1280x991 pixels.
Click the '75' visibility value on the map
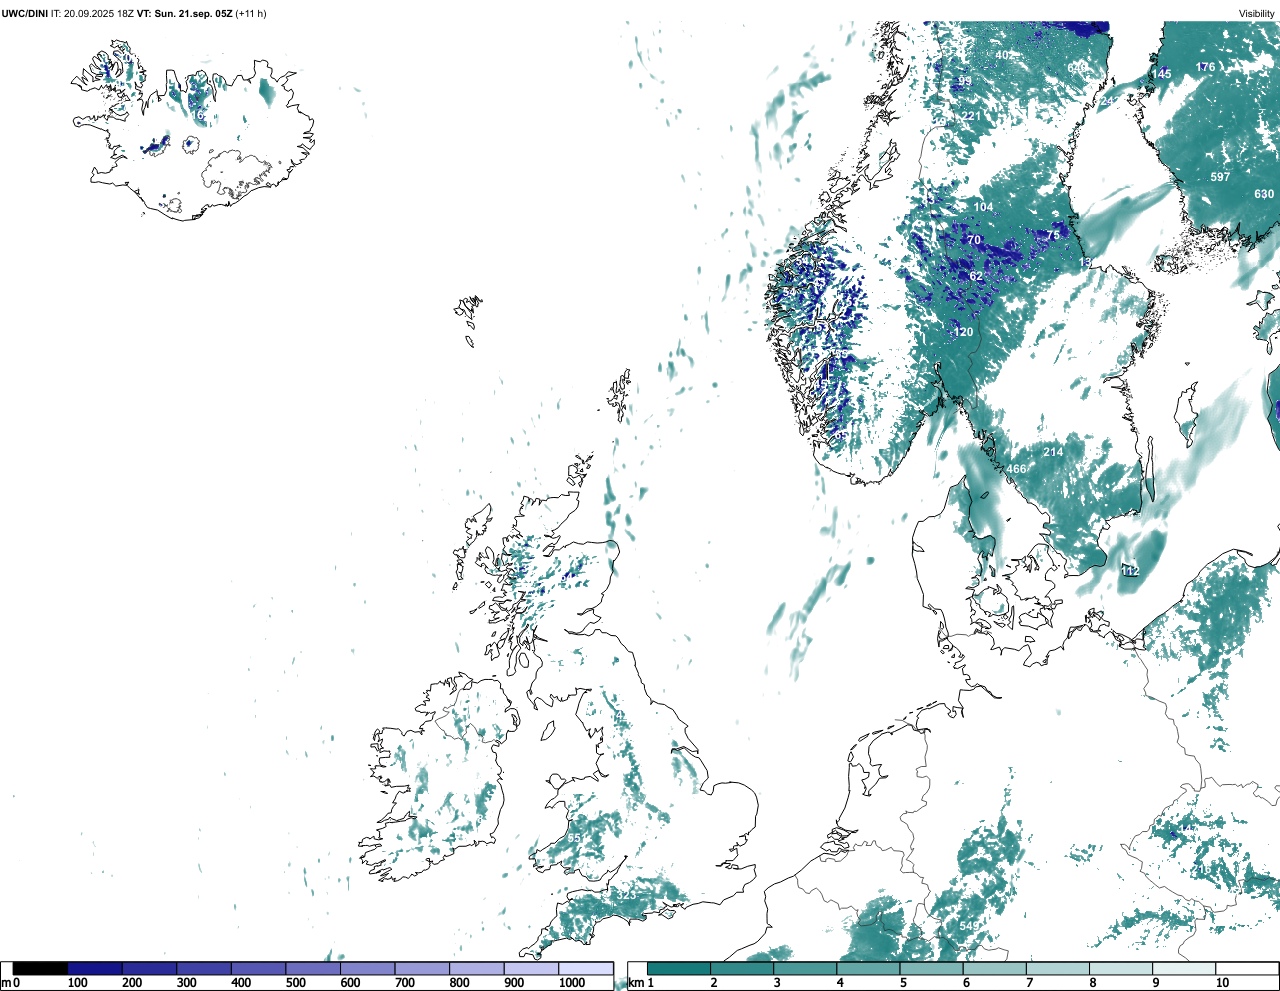click(1053, 235)
